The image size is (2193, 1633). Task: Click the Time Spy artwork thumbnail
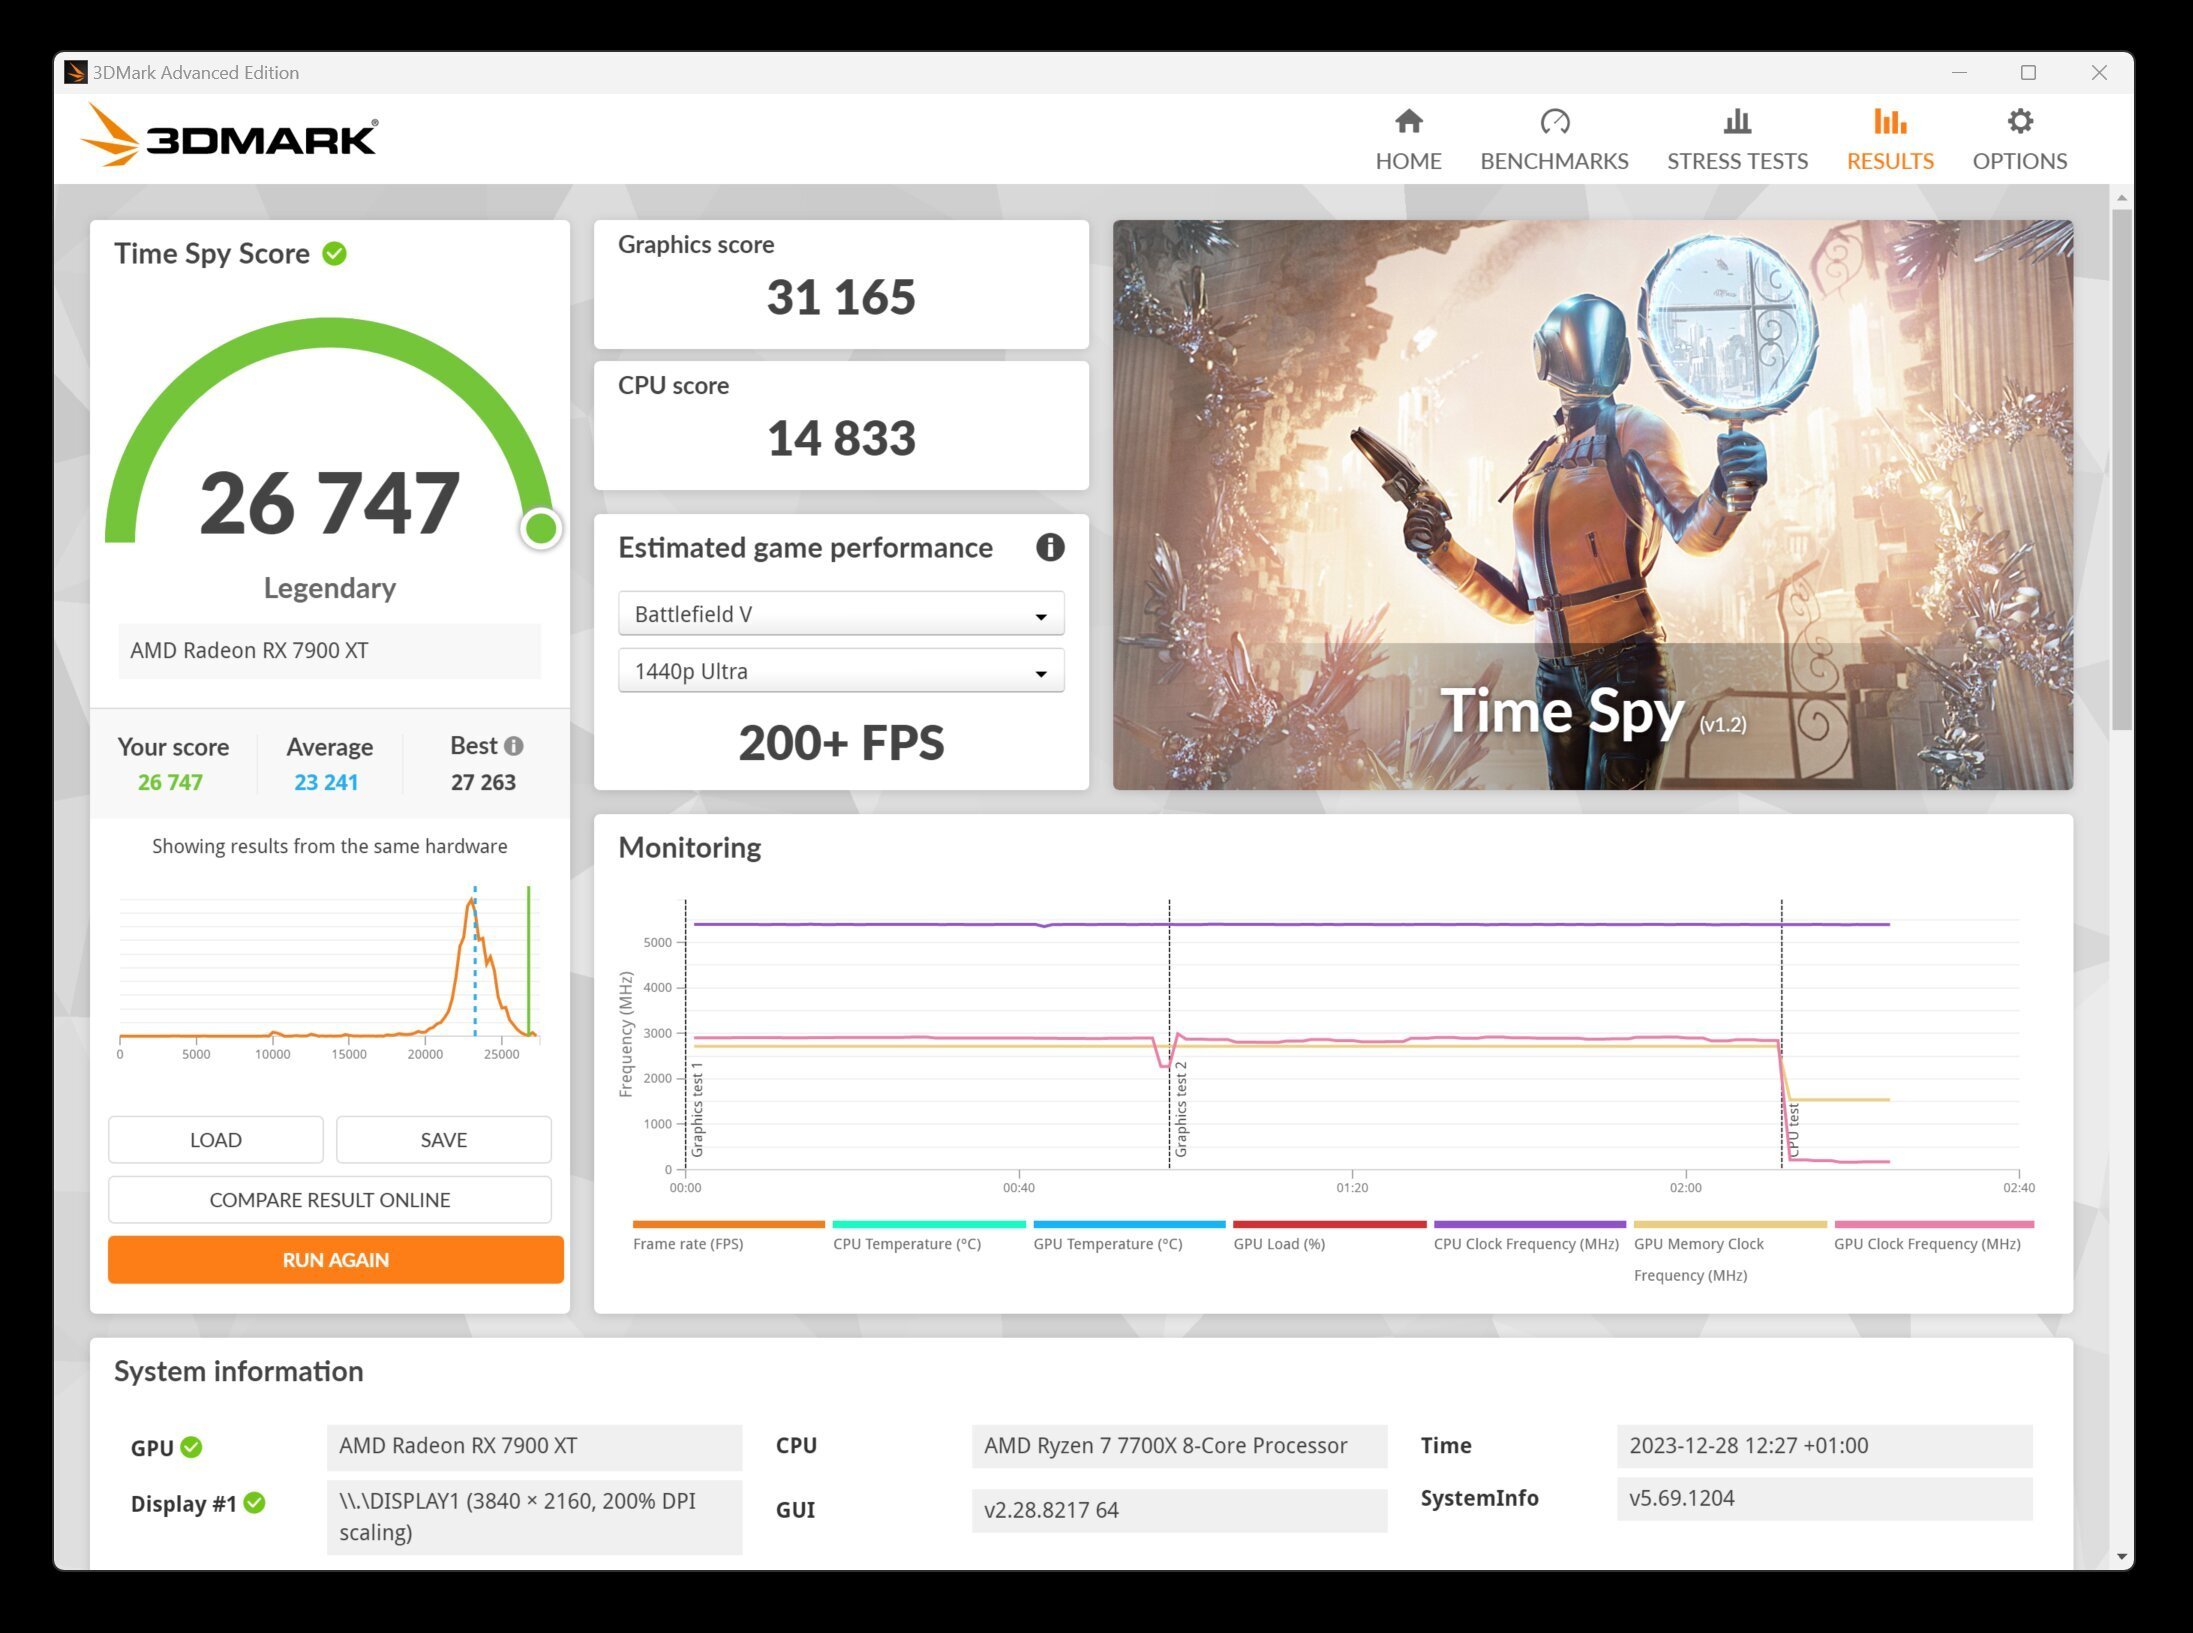point(1592,505)
